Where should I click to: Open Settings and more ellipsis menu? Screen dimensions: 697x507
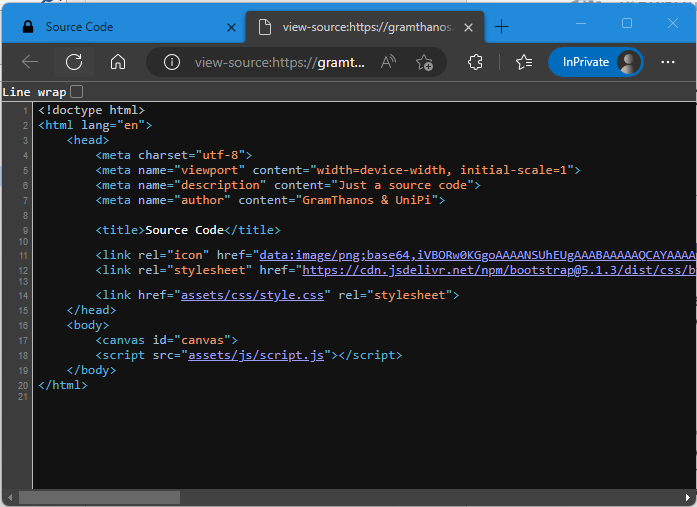point(668,62)
